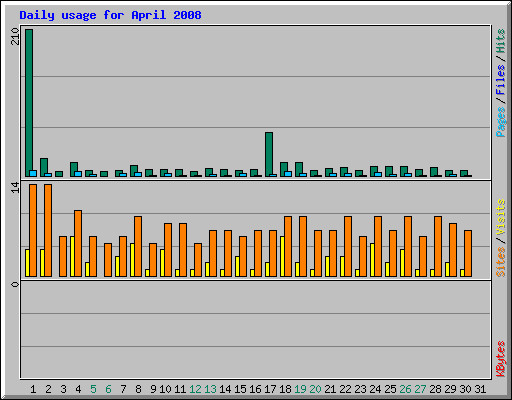This screenshot has width=512, height=400.
Task: Click the '210' axis maximum value
Action: [15, 36]
